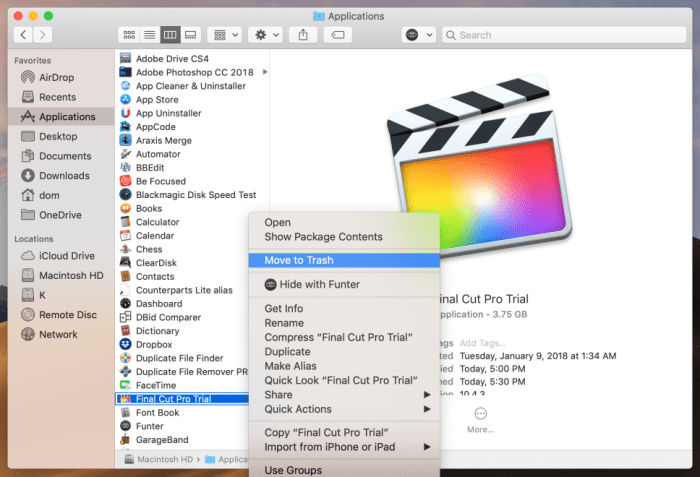Screen dimensions: 700x477
Task: Switch to list view in toolbar
Action: click(x=148, y=34)
